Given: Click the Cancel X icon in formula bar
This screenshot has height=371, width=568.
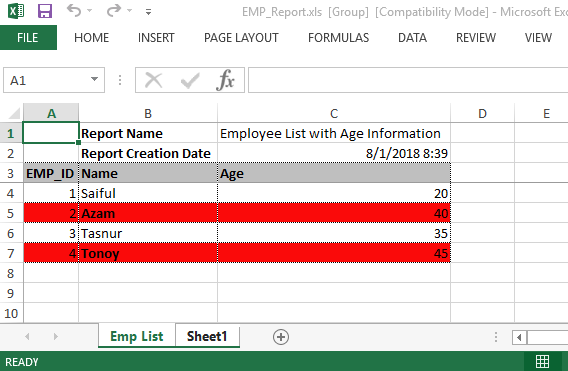Looking at the screenshot, I should tap(154, 80).
